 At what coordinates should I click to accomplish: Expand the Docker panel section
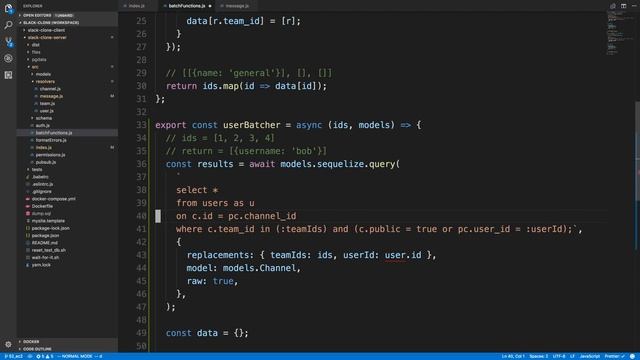pos(67,342)
